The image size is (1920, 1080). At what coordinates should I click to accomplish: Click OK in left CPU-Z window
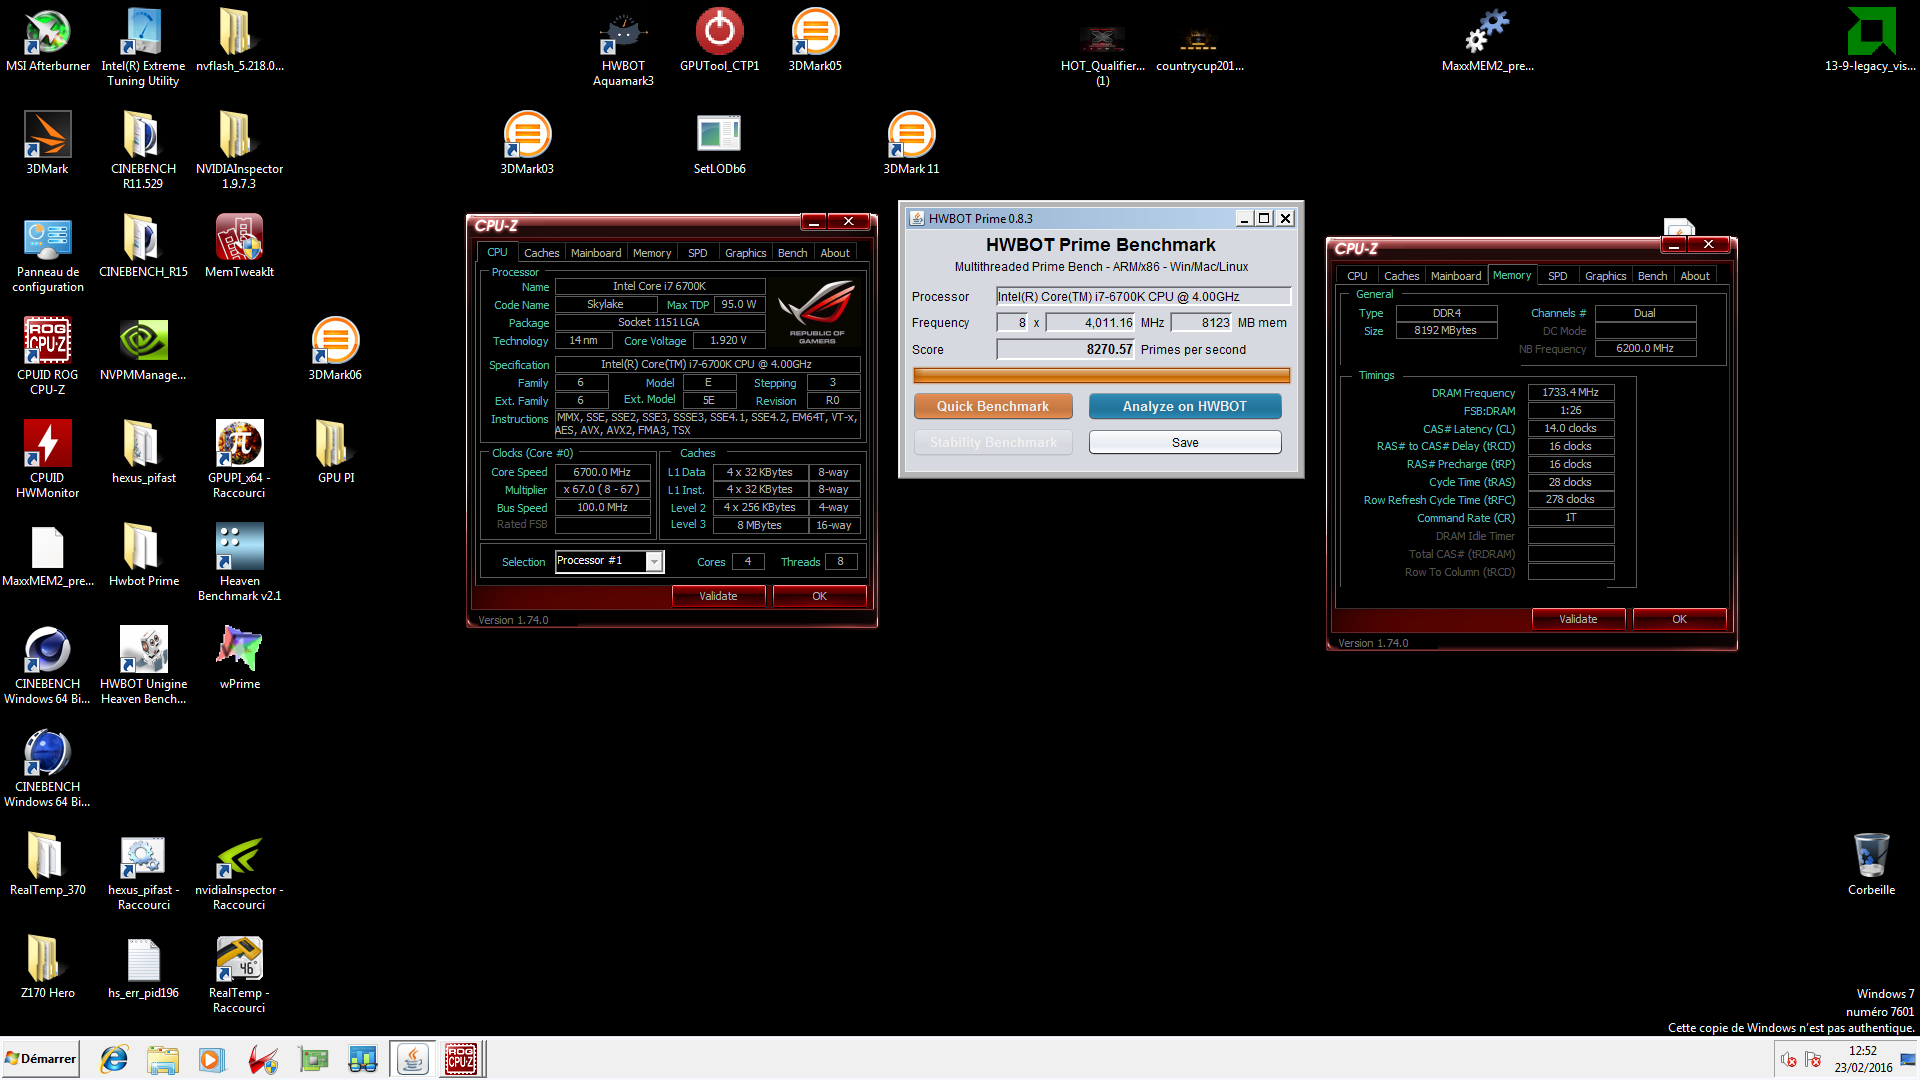click(x=819, y=596)
